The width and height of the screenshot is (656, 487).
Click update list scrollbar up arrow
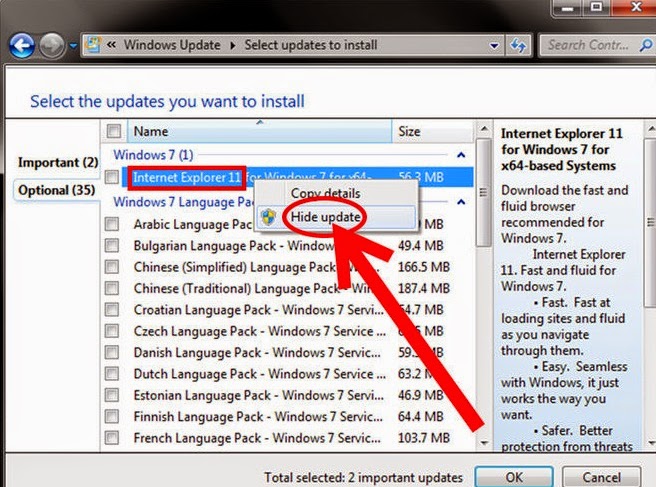484,129
